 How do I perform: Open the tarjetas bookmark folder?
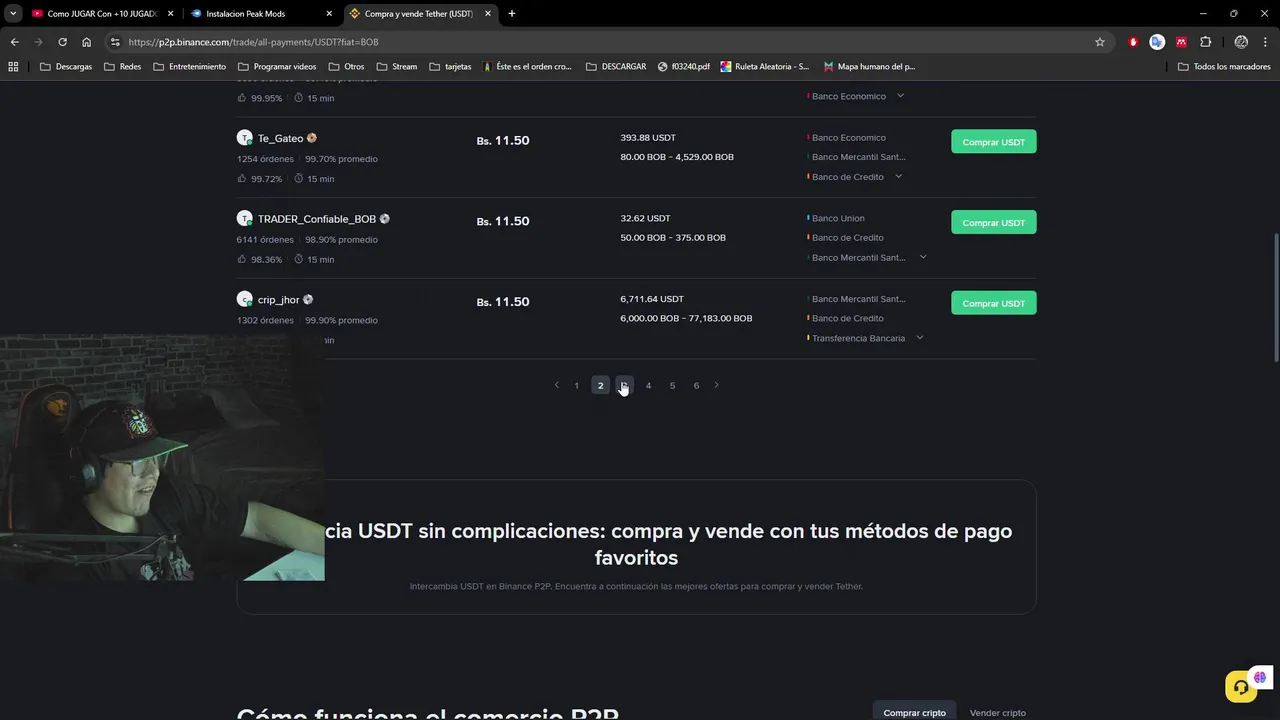click(x=450, y=67)
